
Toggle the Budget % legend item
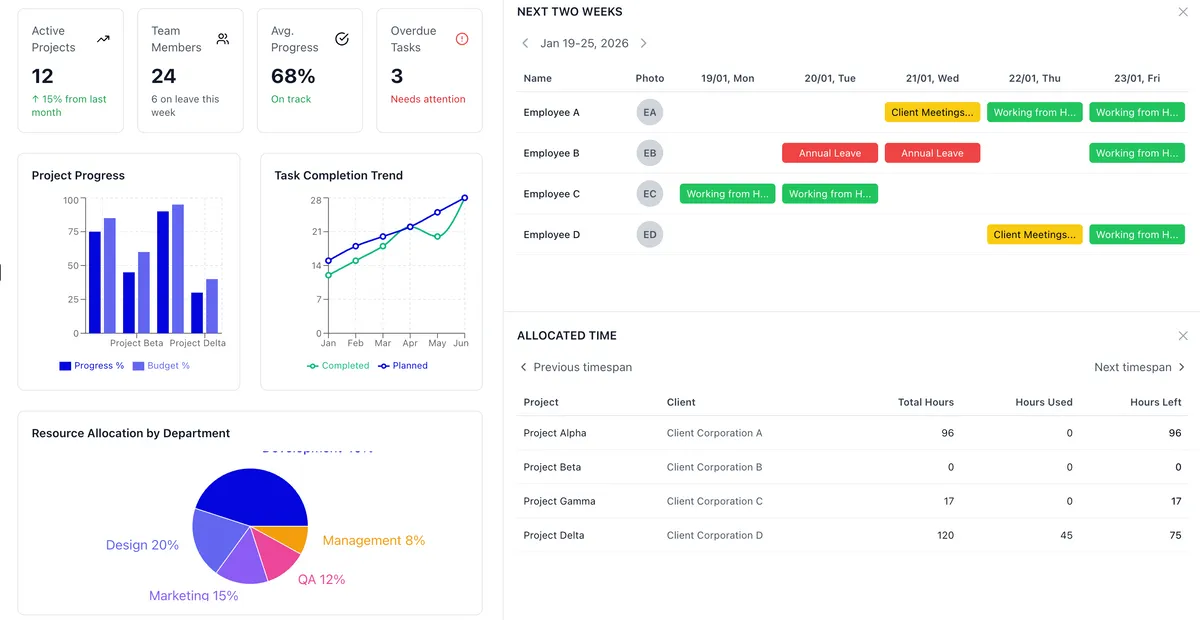tap(161, 366)
